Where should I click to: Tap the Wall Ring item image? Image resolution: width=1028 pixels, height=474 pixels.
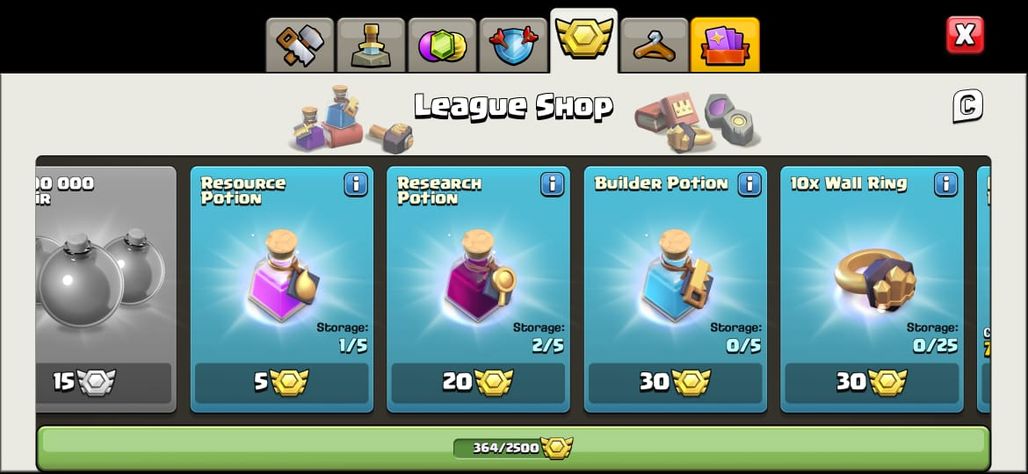point(875,277)
